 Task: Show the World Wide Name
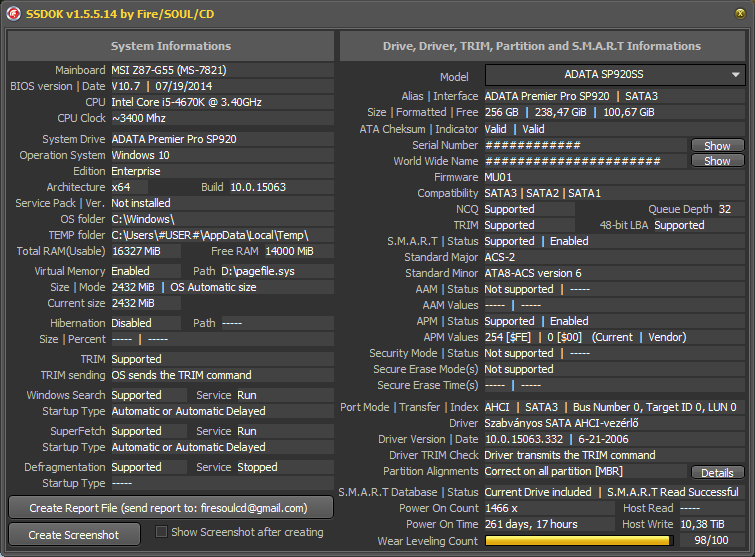click(x=717, y=161)
